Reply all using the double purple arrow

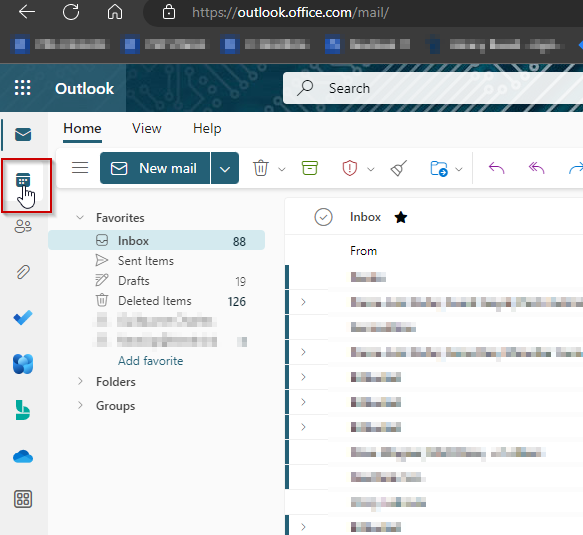click(x=536, y=168)
